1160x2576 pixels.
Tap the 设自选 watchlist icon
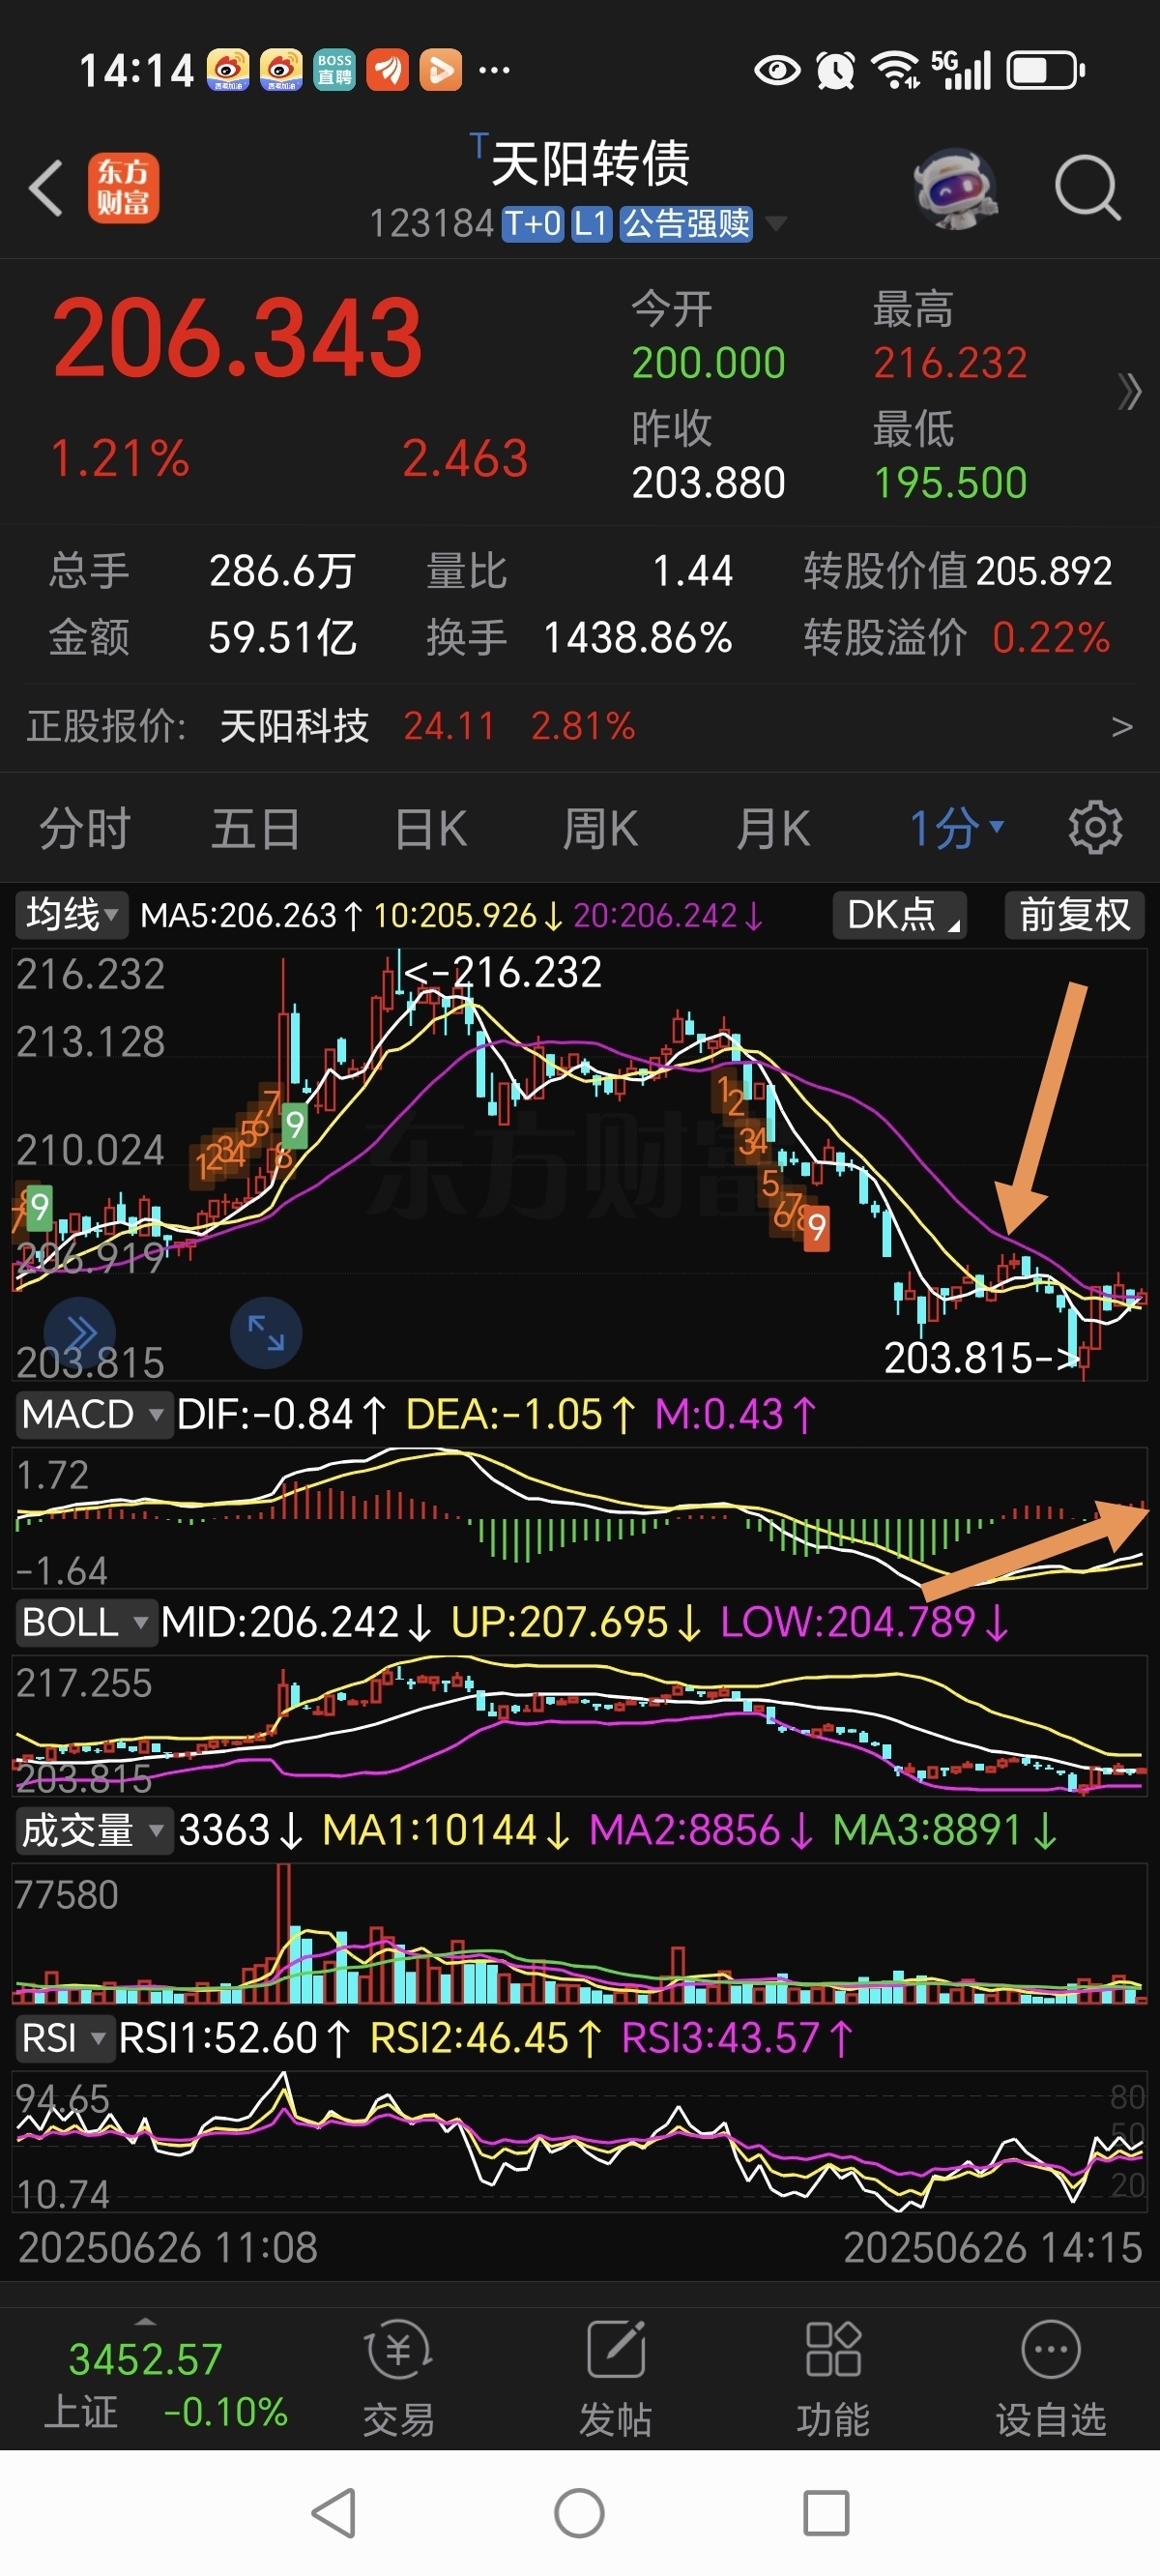[x=1051, y=2380]
